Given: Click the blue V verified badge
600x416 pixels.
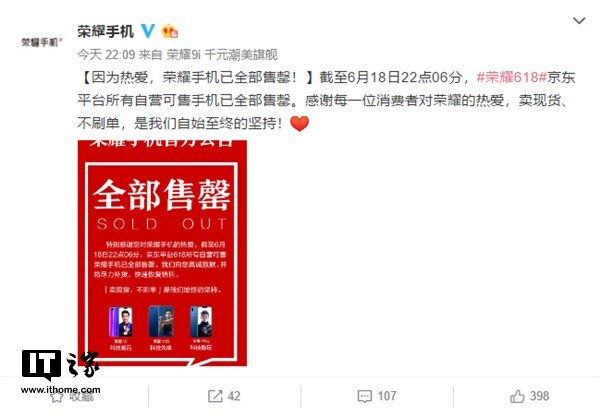Looking at the screenshot, I should (x=148, y=31).
